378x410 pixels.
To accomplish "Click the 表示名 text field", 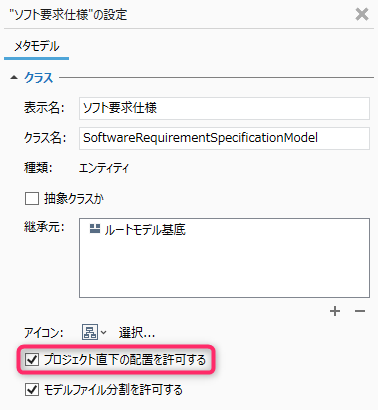I will [224, 108].
